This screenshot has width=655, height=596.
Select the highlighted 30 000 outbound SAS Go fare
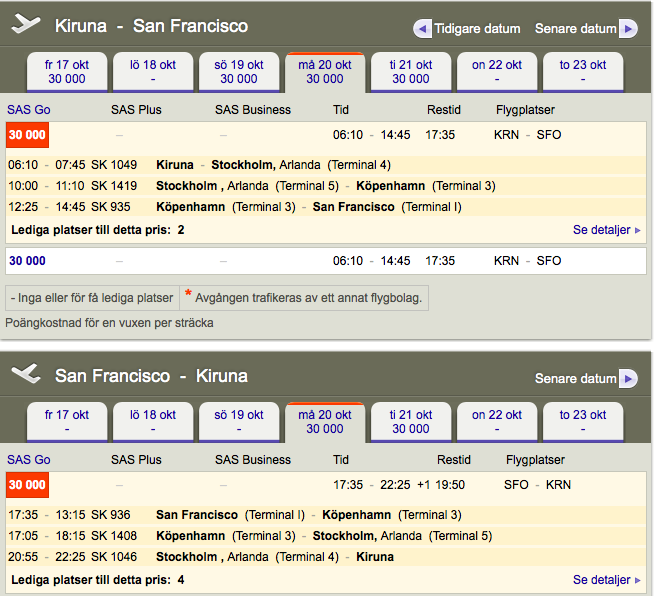coord(27,135)
